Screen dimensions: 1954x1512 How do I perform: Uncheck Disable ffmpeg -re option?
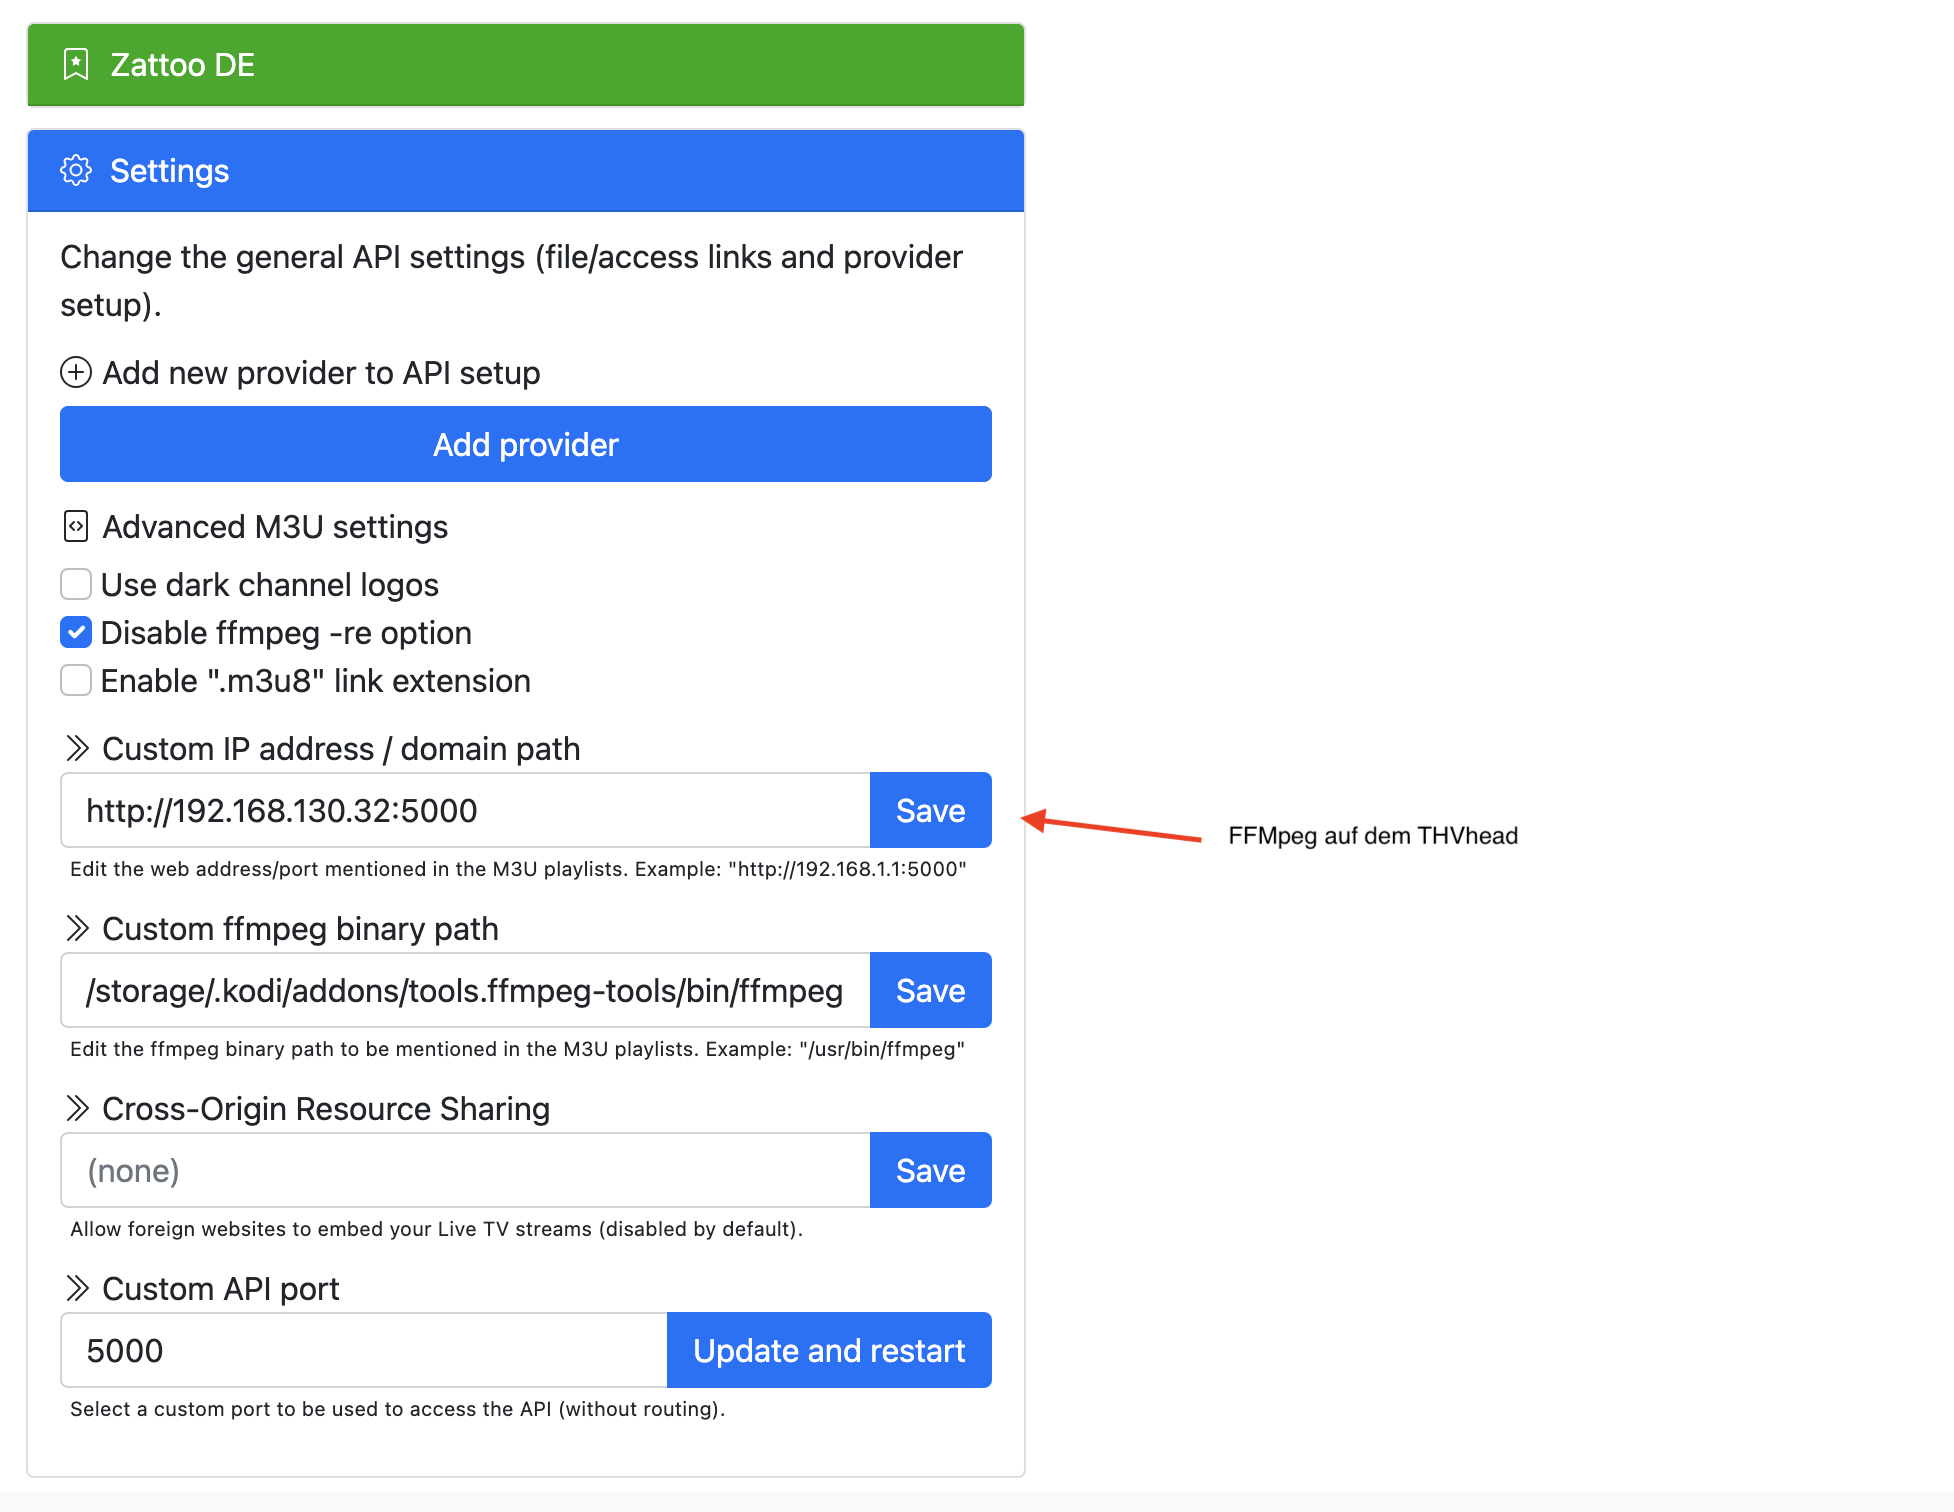pos(76,632)
